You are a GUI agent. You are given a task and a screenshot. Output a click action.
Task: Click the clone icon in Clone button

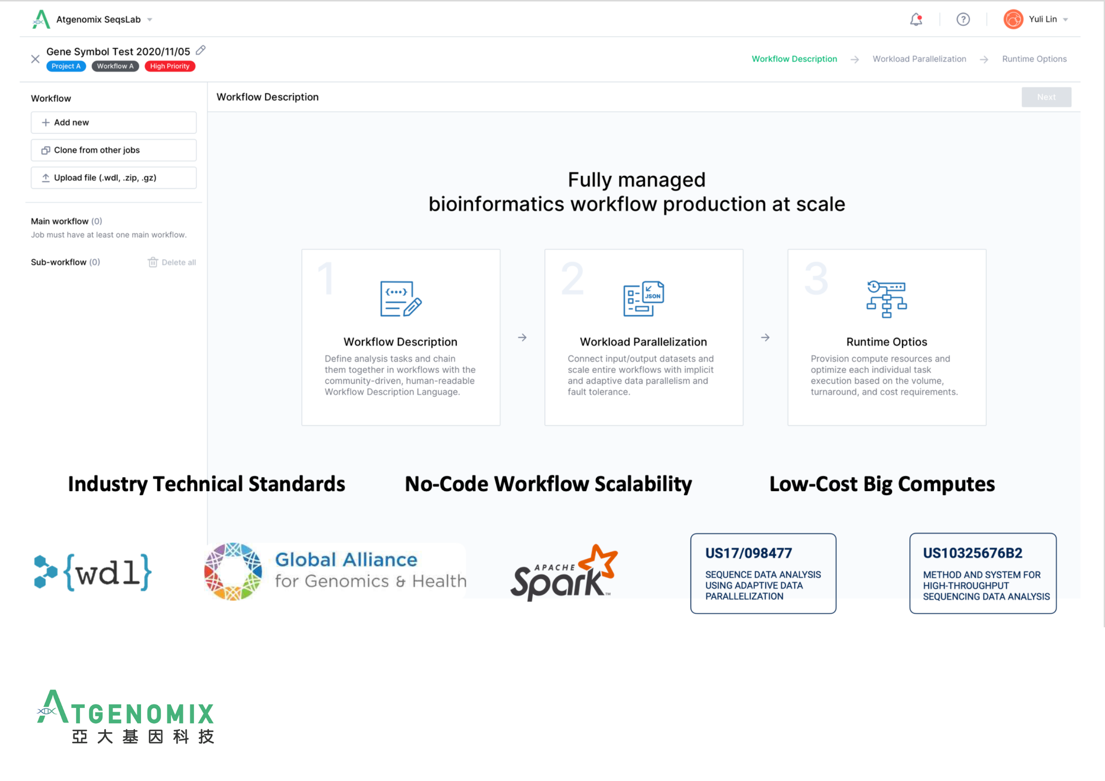point(46,150)
